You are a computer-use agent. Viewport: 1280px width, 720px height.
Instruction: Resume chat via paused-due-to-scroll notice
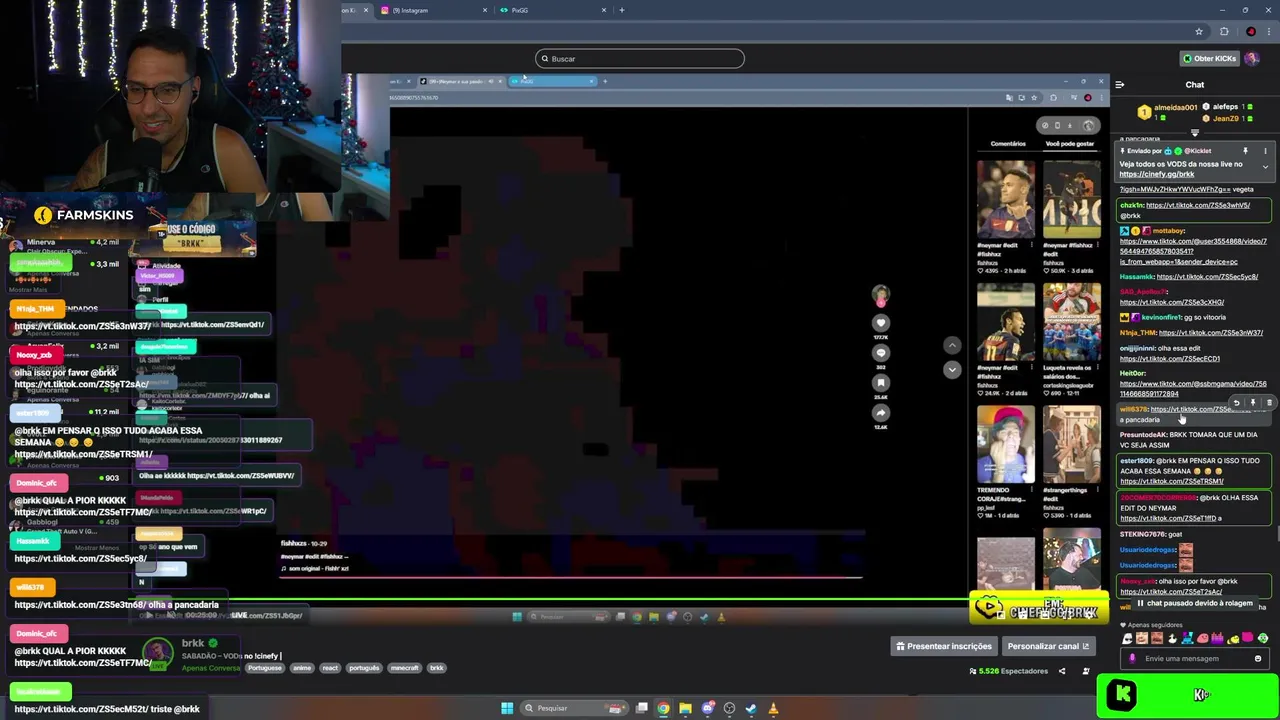1194,604
